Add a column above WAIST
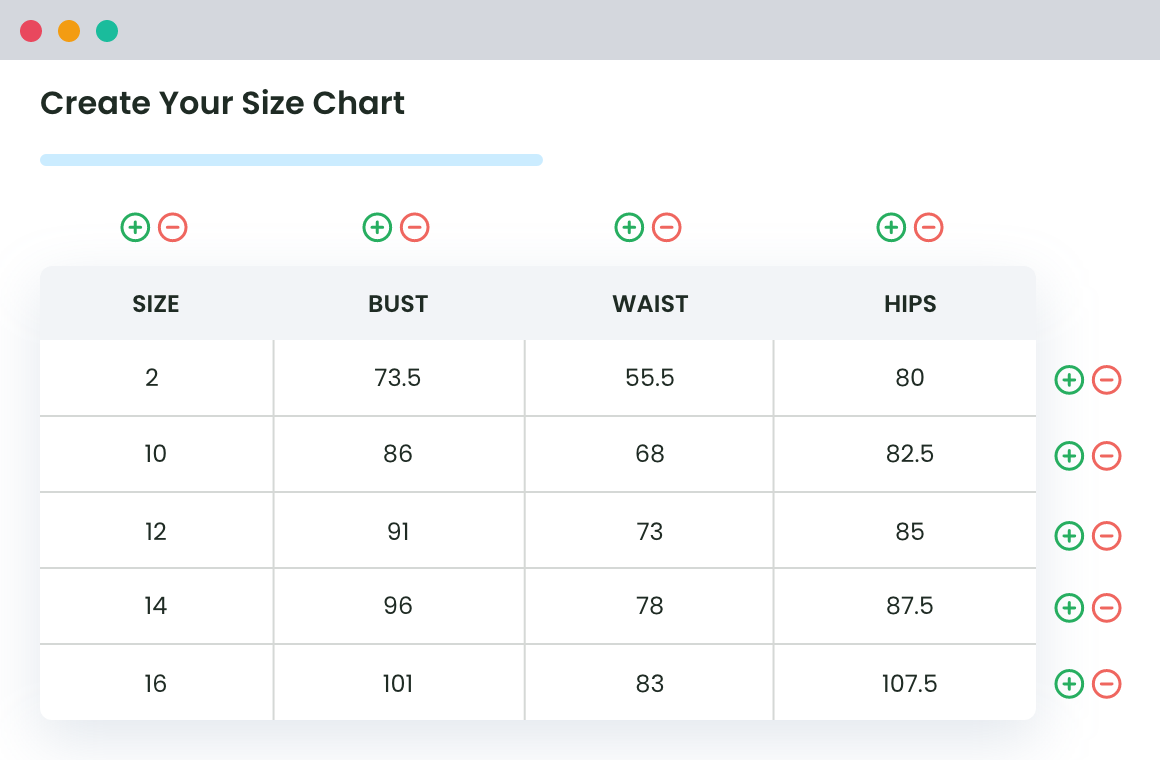 tap(629, 227)
